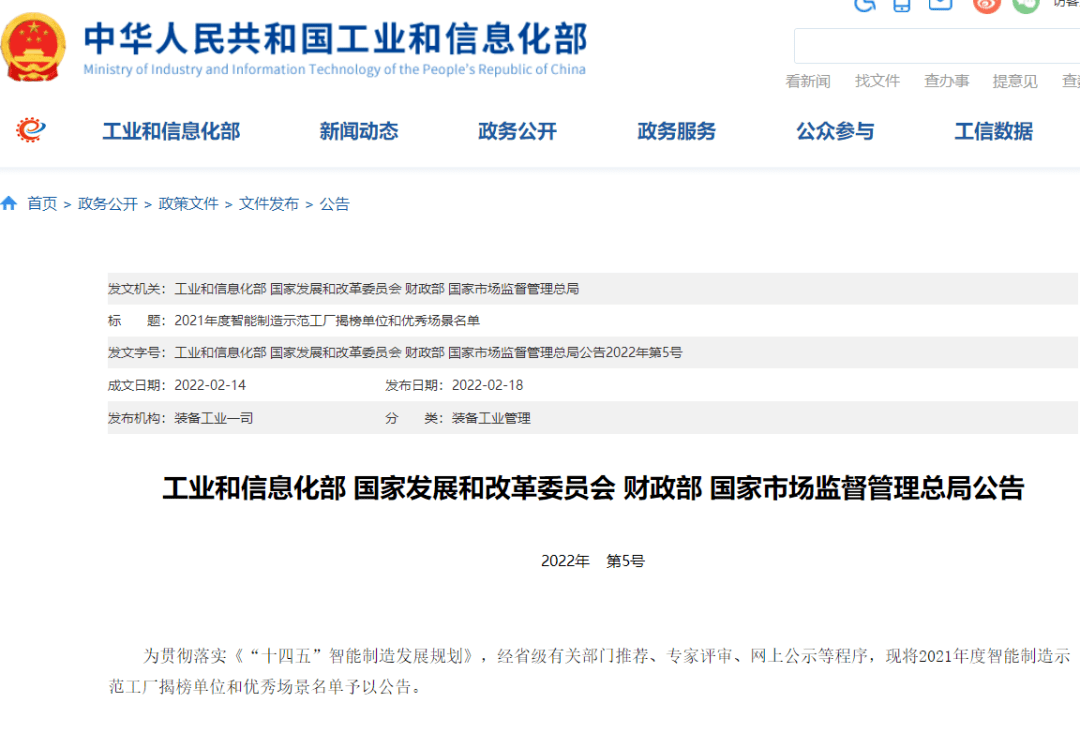Go to 首页 breadcrumb link

click(x=42, y=204)
